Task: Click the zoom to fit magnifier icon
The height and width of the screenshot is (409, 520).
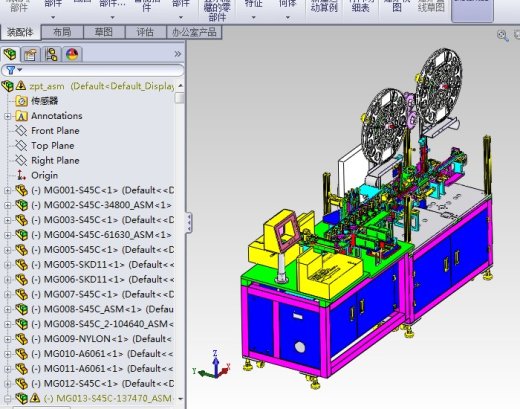Action: [x=502, y=35]
